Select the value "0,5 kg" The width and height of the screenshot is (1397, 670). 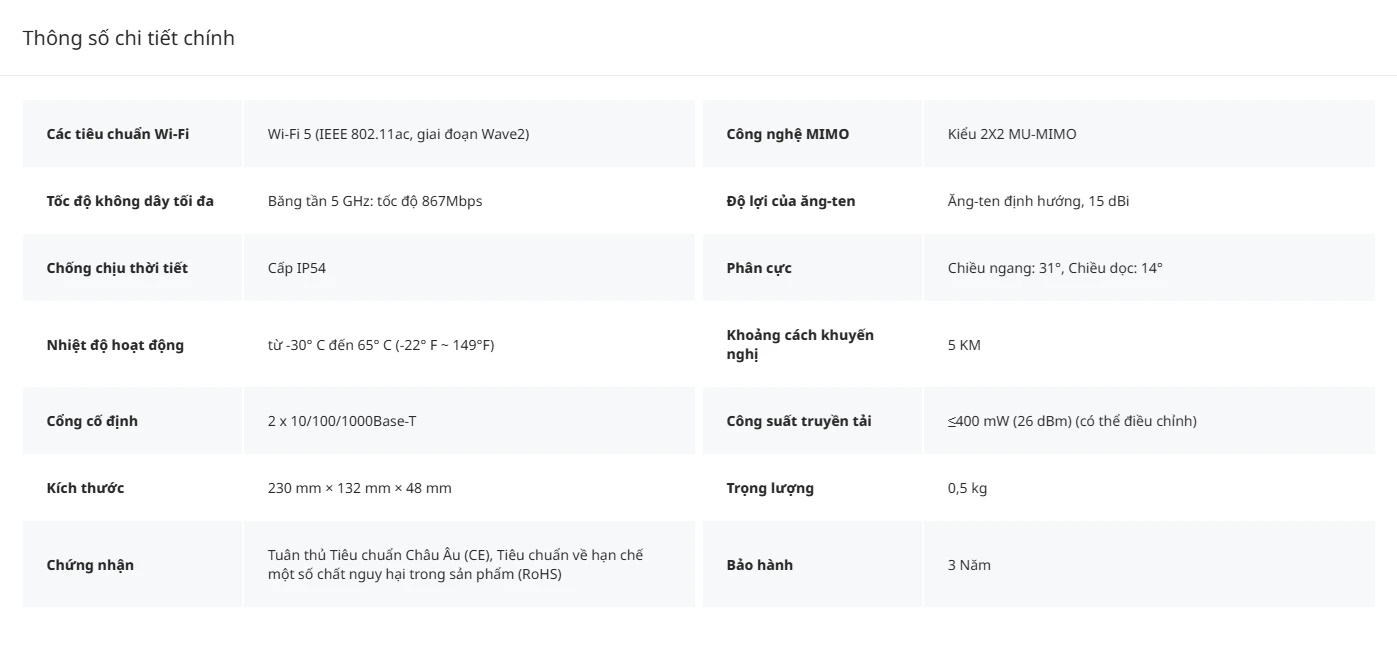click(967, 488)
